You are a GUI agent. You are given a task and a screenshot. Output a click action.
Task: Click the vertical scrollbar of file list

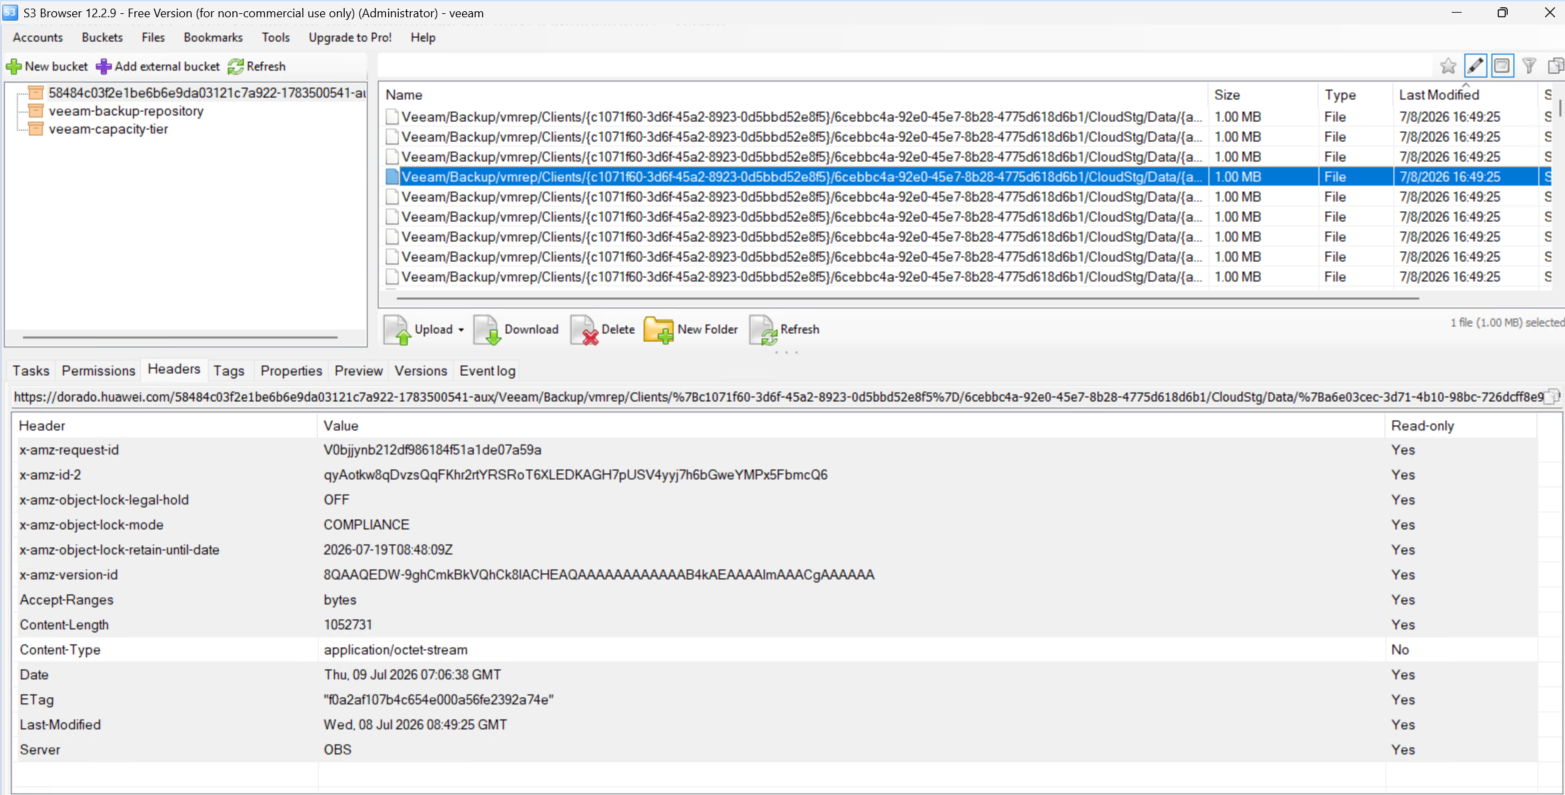pos(1559,108)
